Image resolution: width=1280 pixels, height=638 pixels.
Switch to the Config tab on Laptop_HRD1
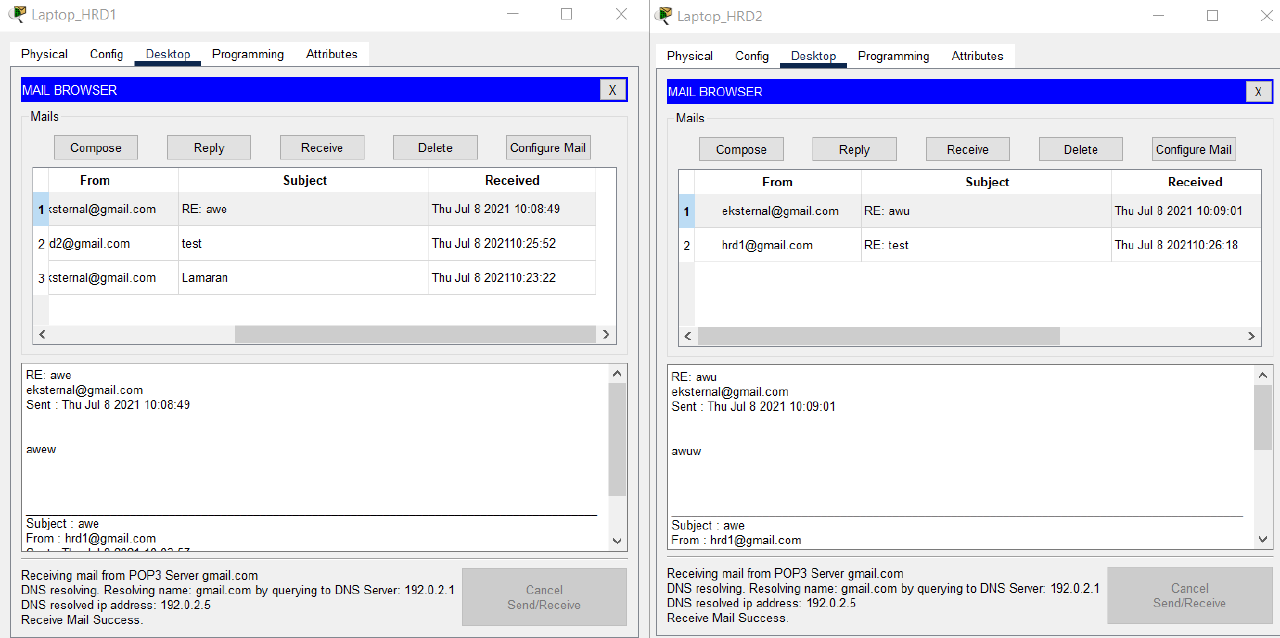coord(106,54)
